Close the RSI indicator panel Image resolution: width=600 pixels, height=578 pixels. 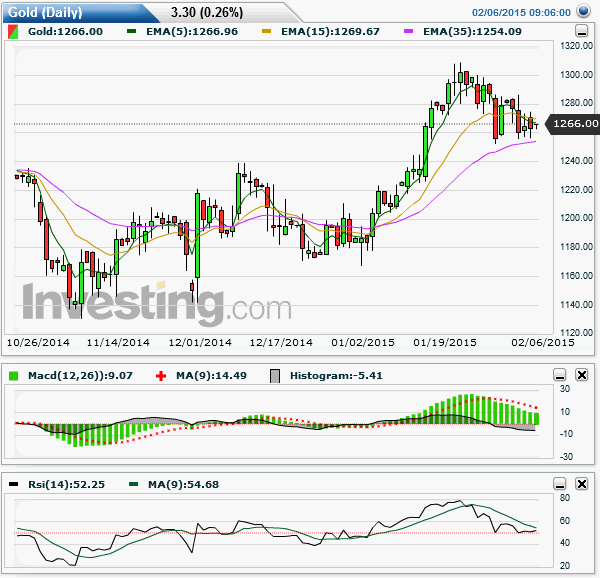point(582,484)
